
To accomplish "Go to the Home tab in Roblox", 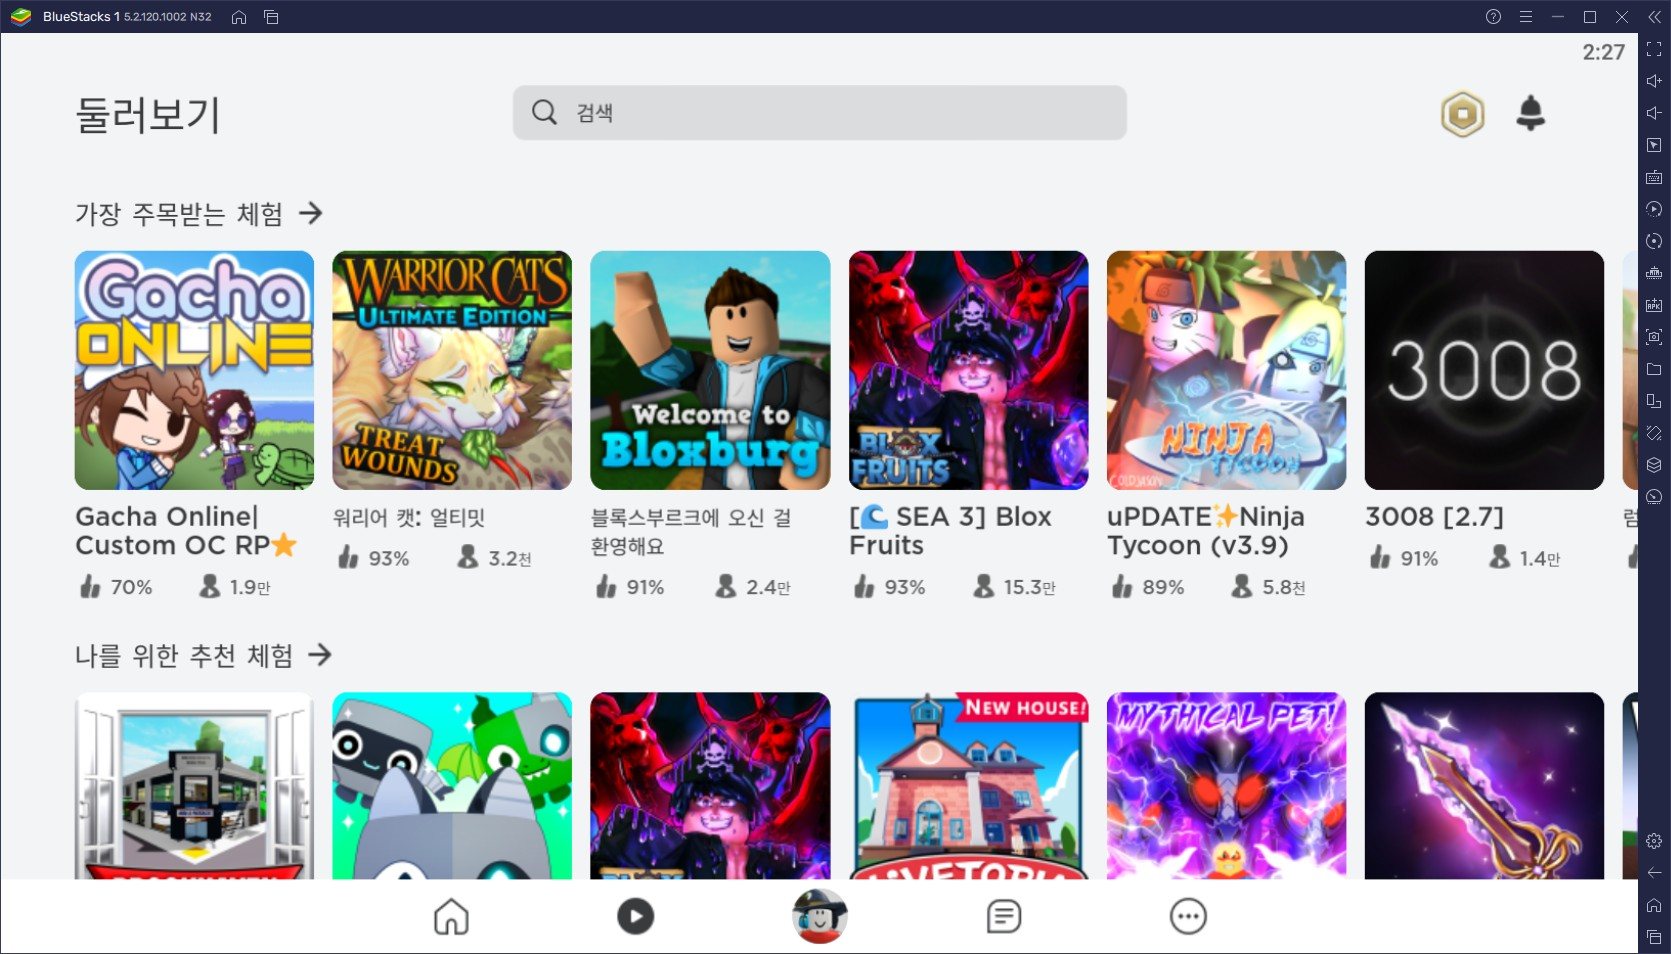I will coord(451,916).
